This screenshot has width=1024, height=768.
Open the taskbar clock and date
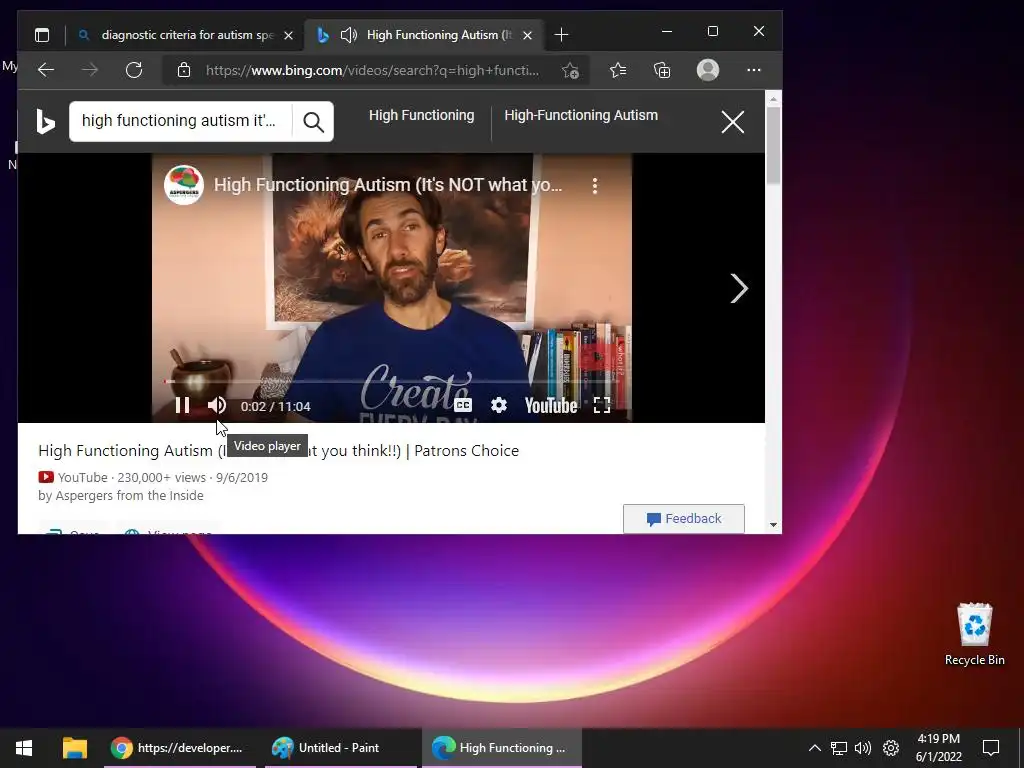[938, 748]
